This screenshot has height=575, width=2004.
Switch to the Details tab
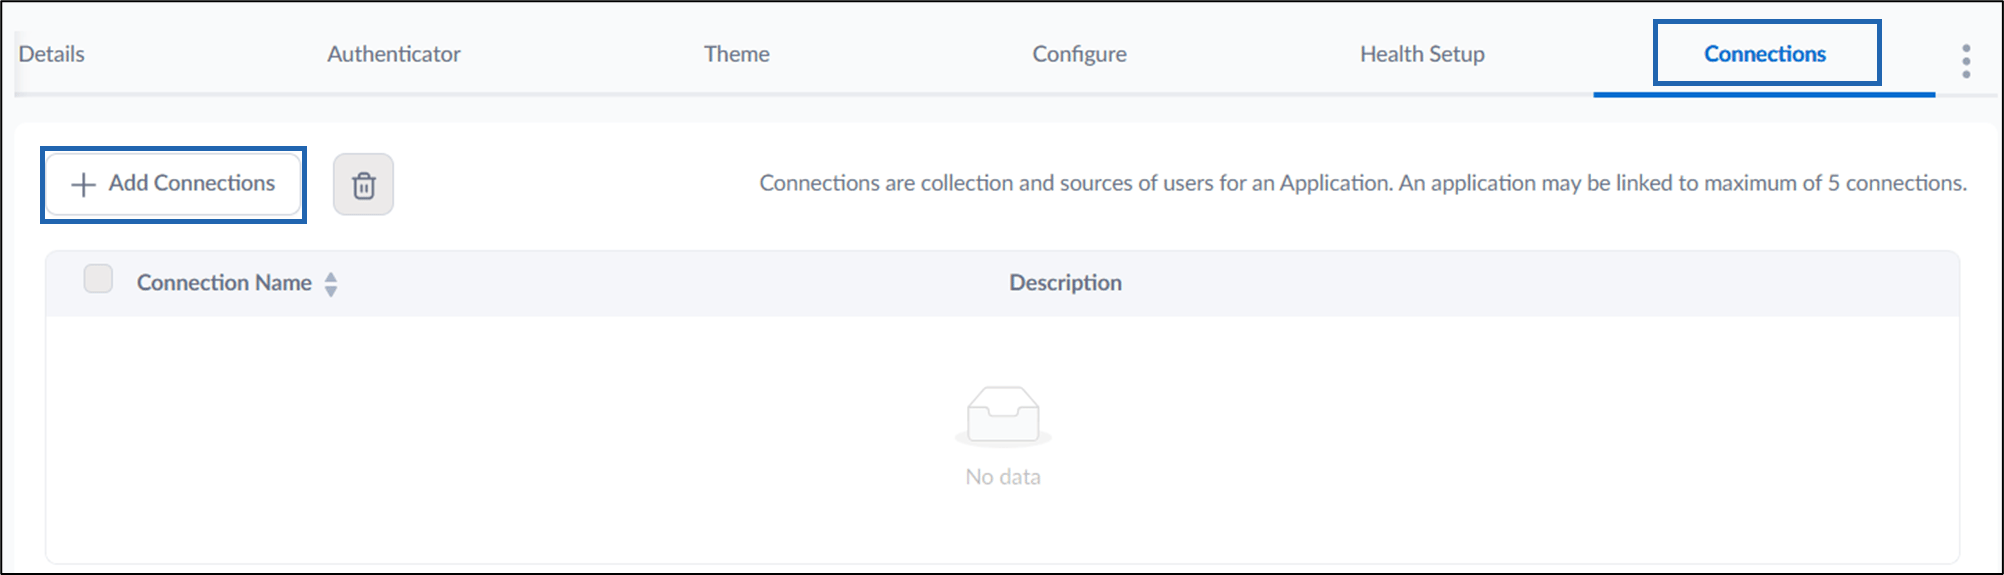click(x=51, y=54)
